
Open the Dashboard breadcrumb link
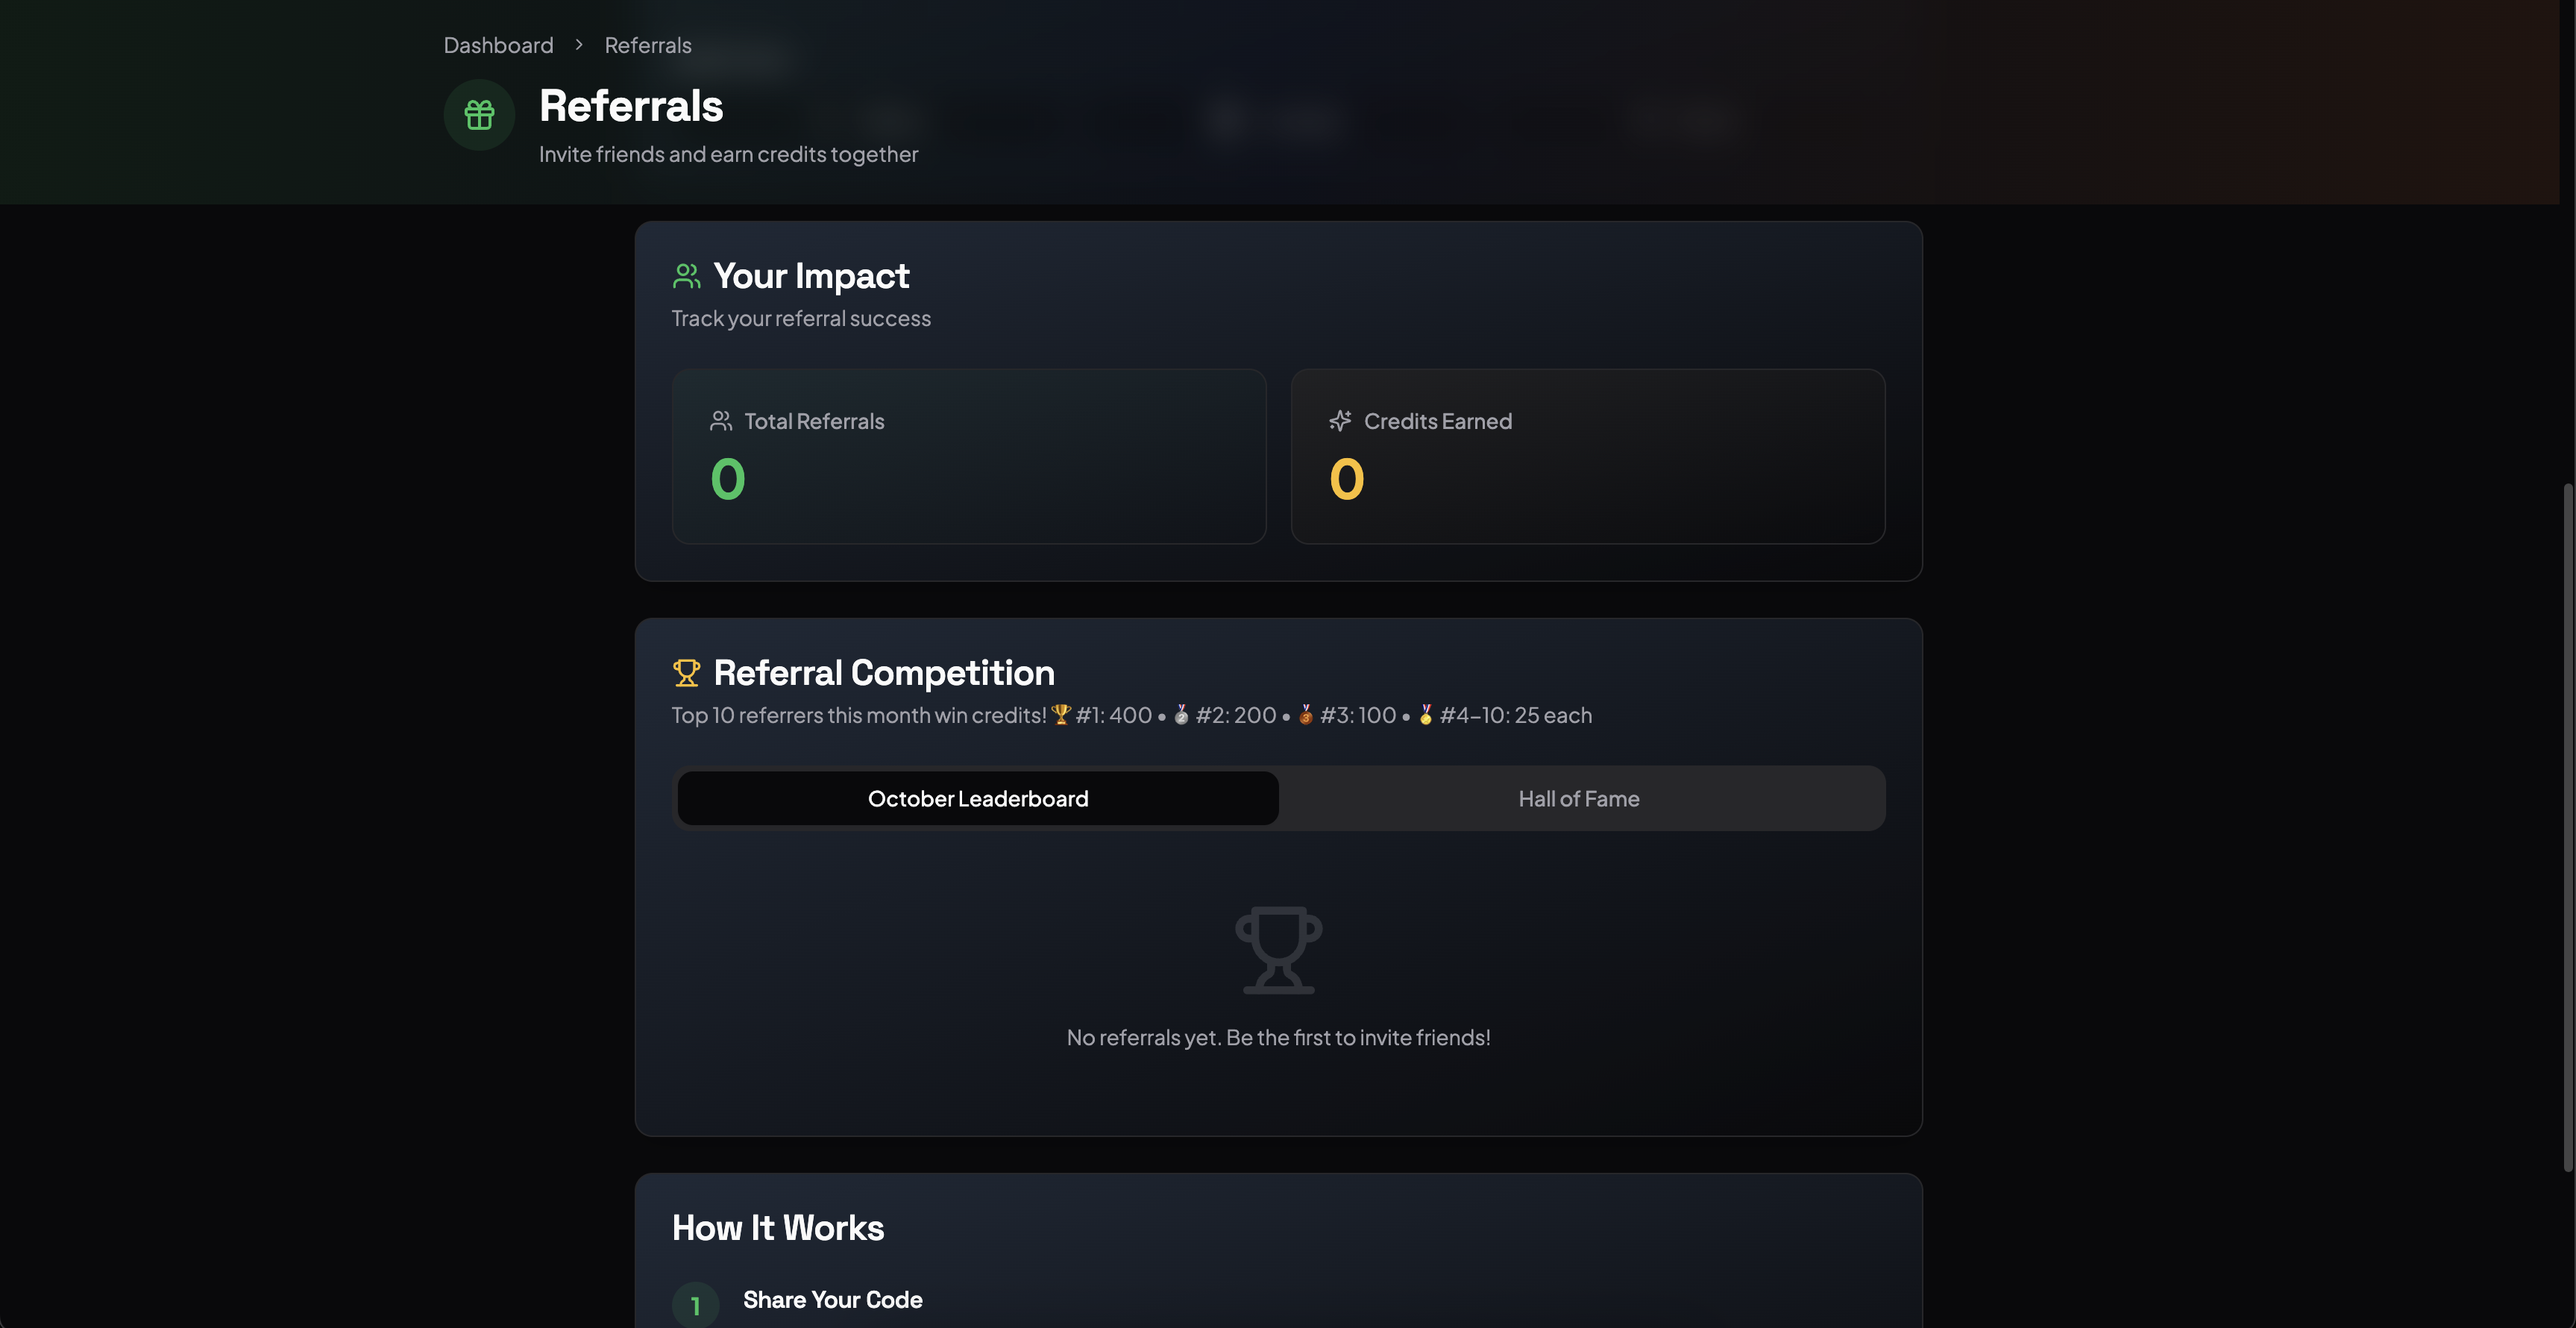coord(498,45)
